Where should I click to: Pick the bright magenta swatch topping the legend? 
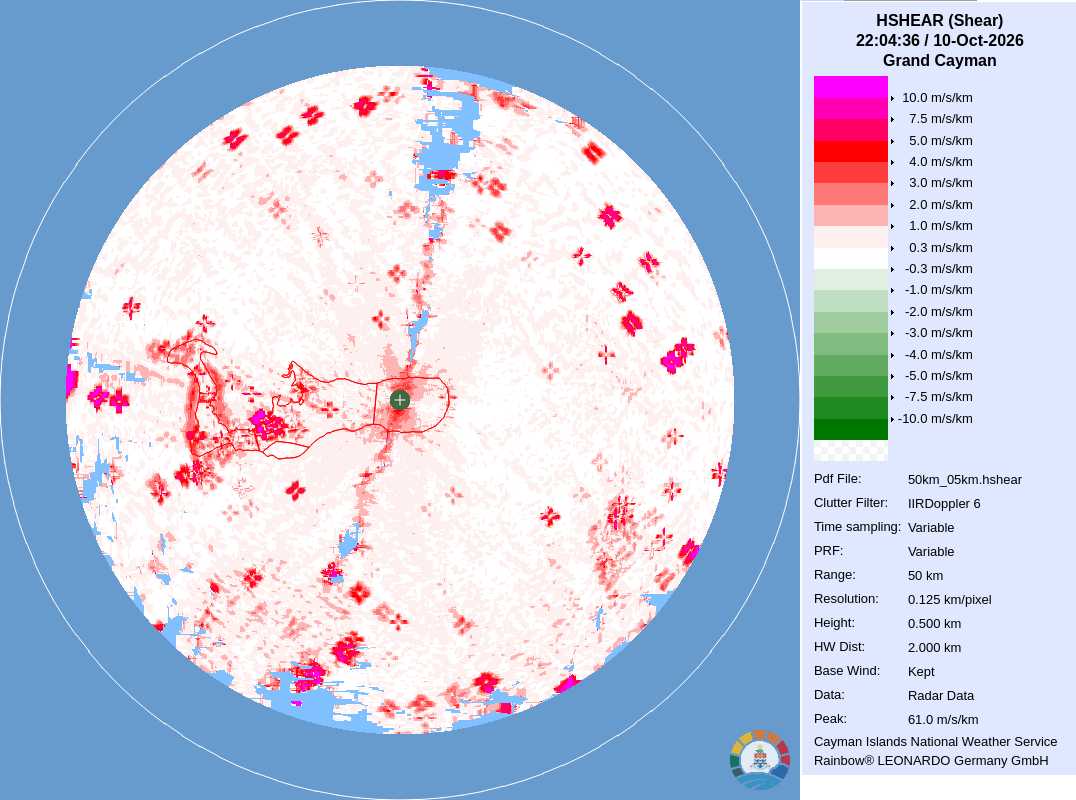[x=850, y=87]
